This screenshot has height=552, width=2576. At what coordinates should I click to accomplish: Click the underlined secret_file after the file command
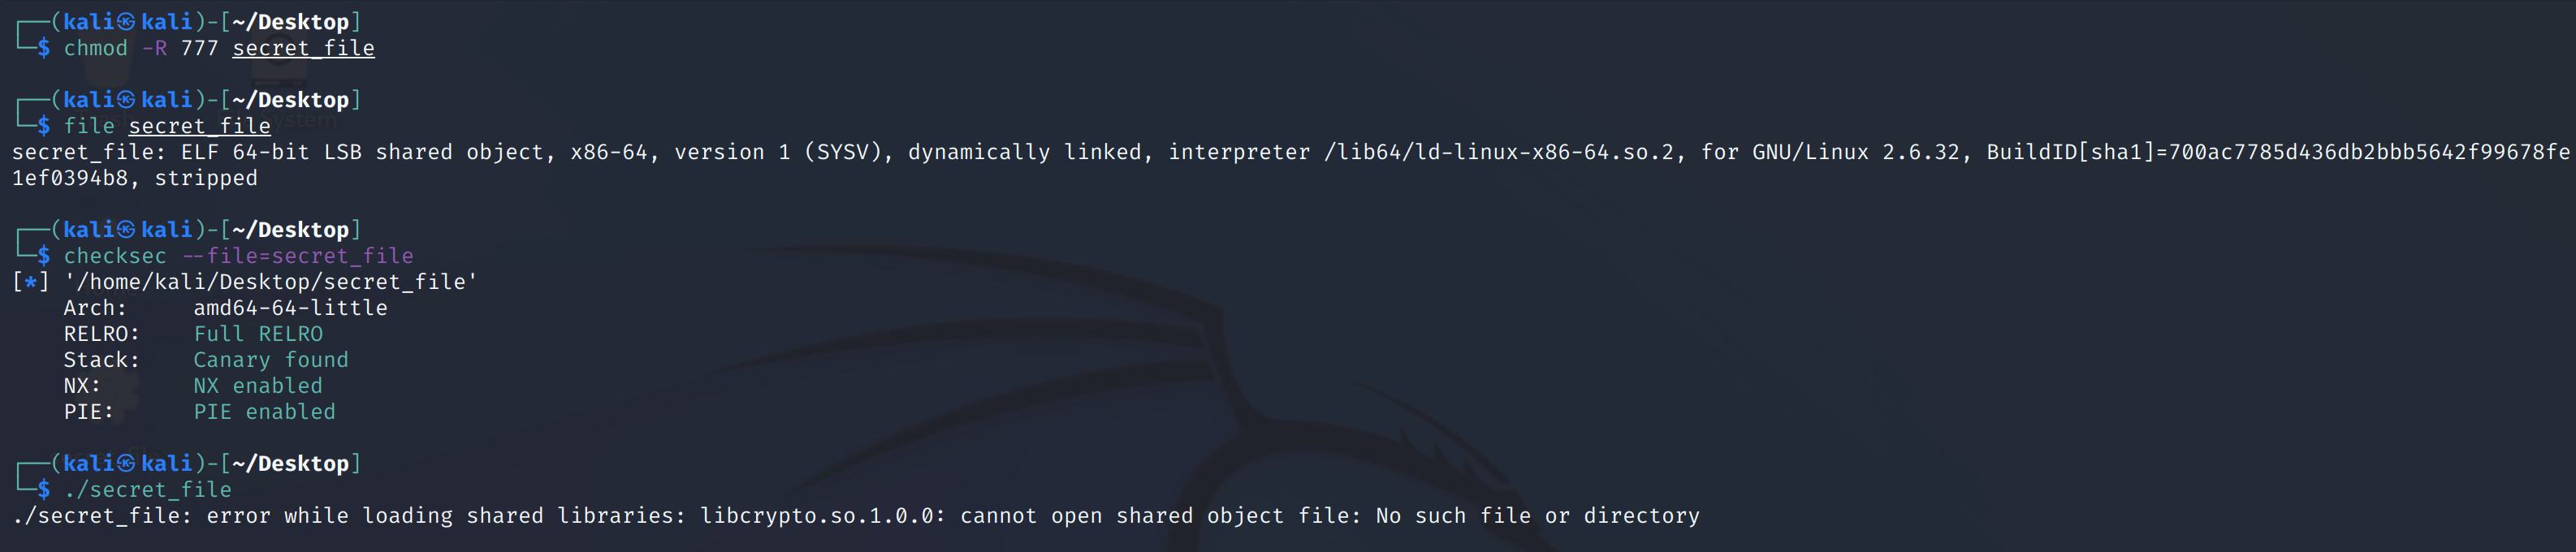[199, 126]
